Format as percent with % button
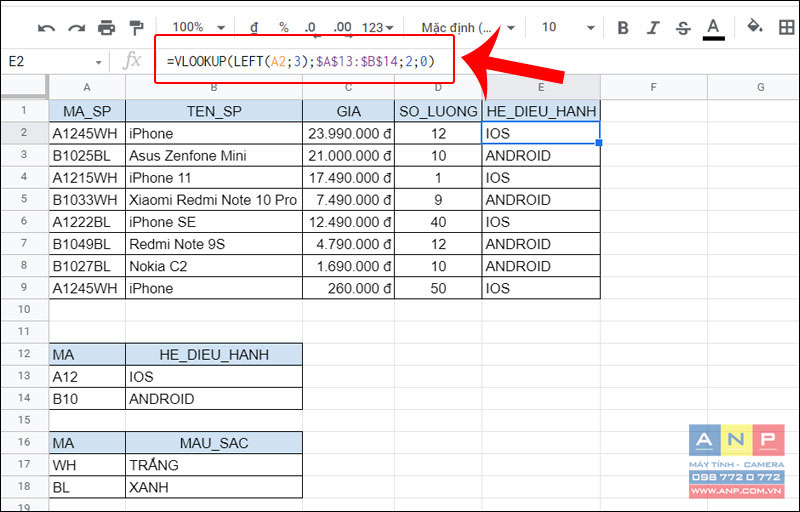 coord(284,28)
